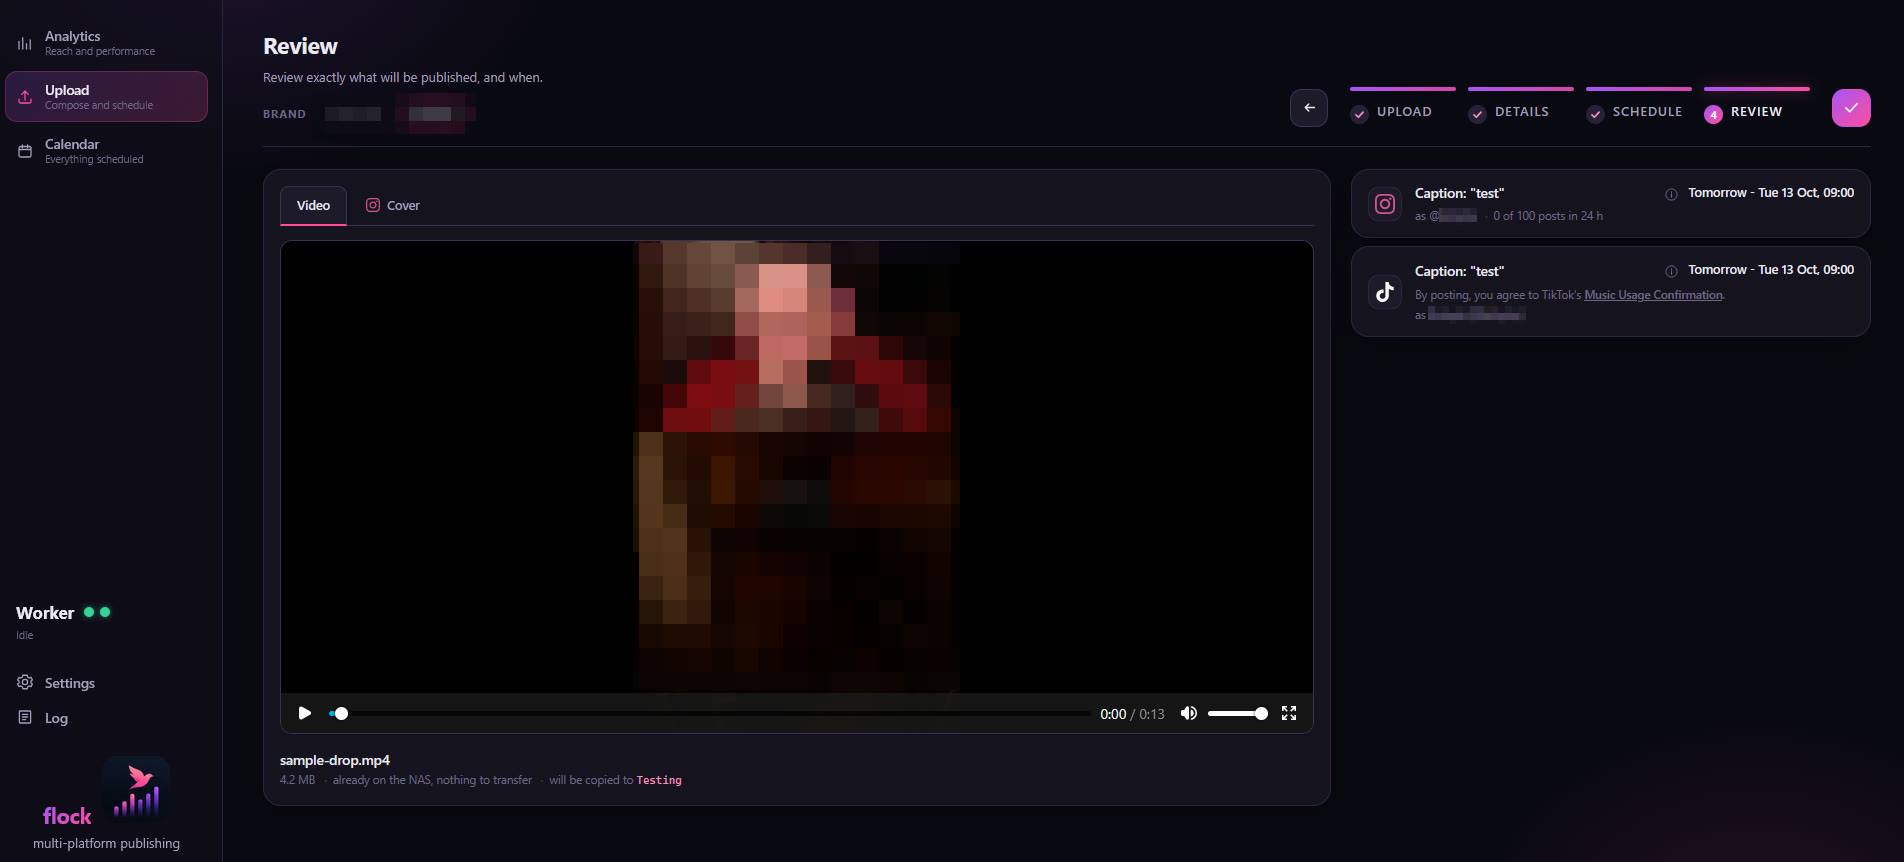
Task: Click the info icon on TikTok schedule time
Action: point(1671,271)
